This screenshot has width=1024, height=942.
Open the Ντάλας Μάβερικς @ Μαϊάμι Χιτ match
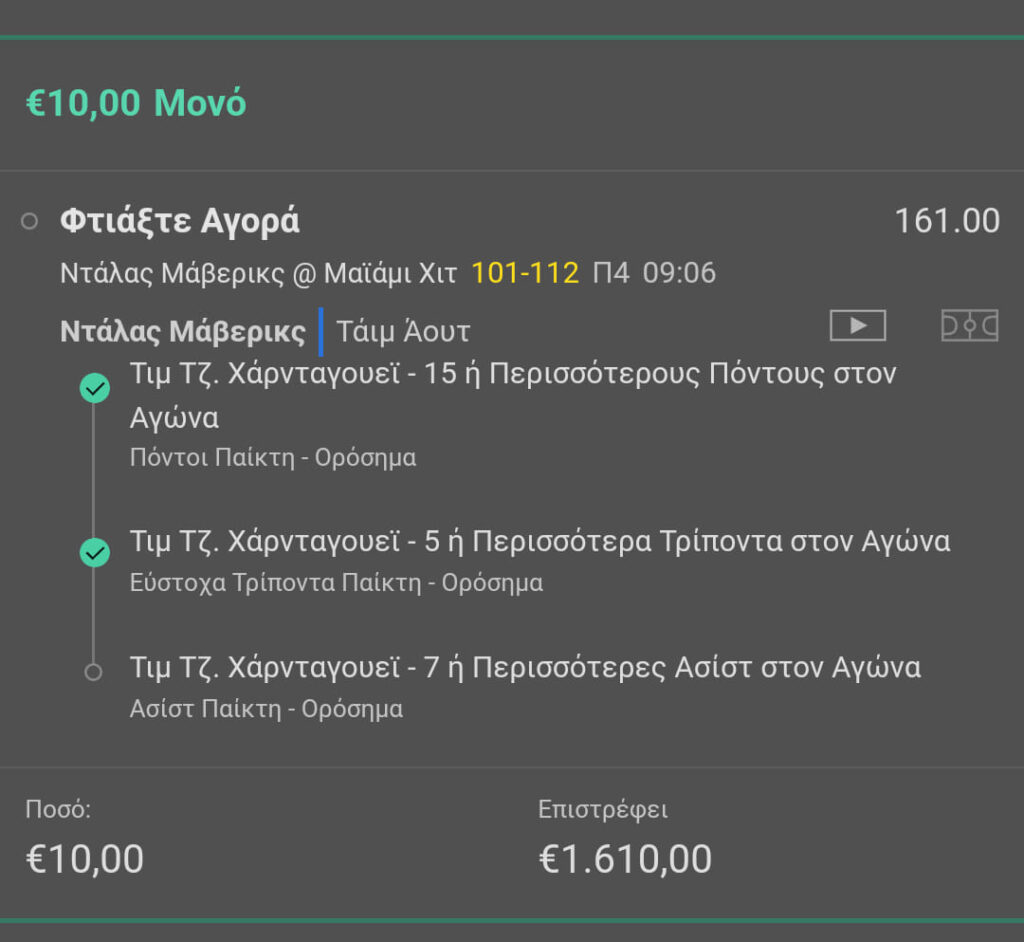coord(258,273)
